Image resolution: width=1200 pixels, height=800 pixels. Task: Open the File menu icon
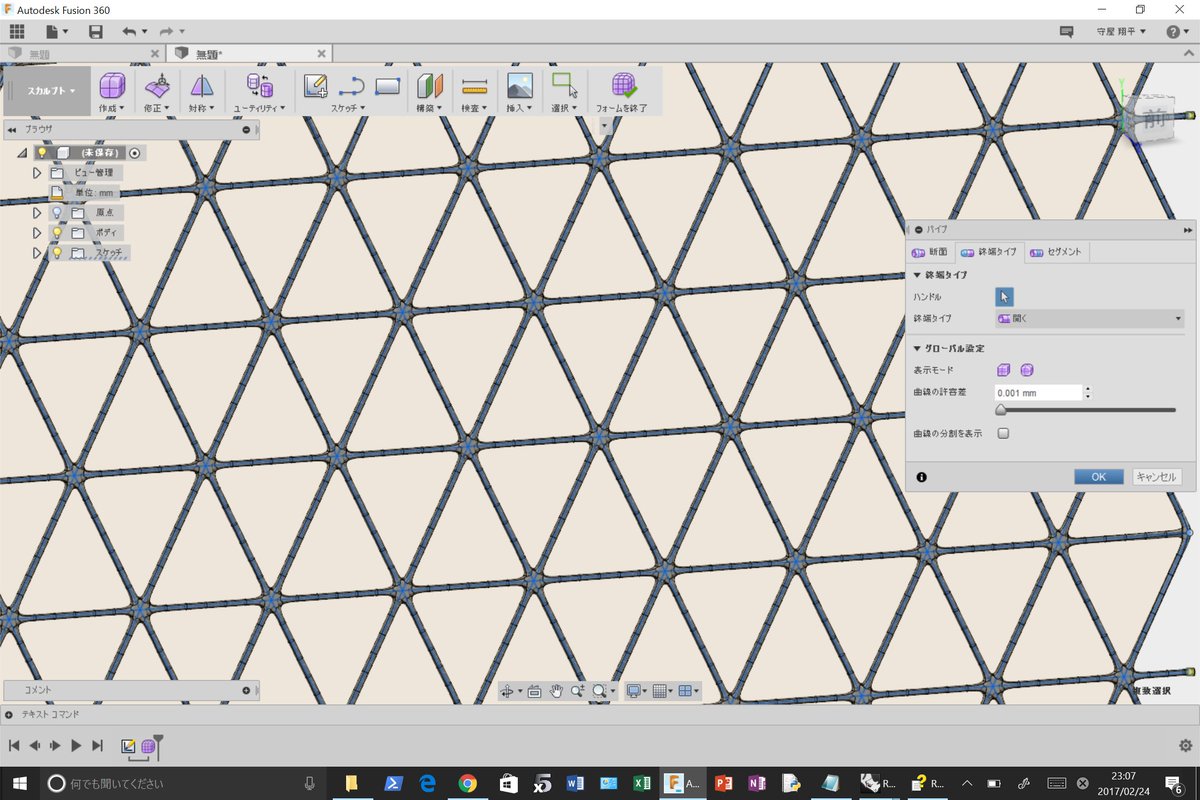(x=56, y=32)
